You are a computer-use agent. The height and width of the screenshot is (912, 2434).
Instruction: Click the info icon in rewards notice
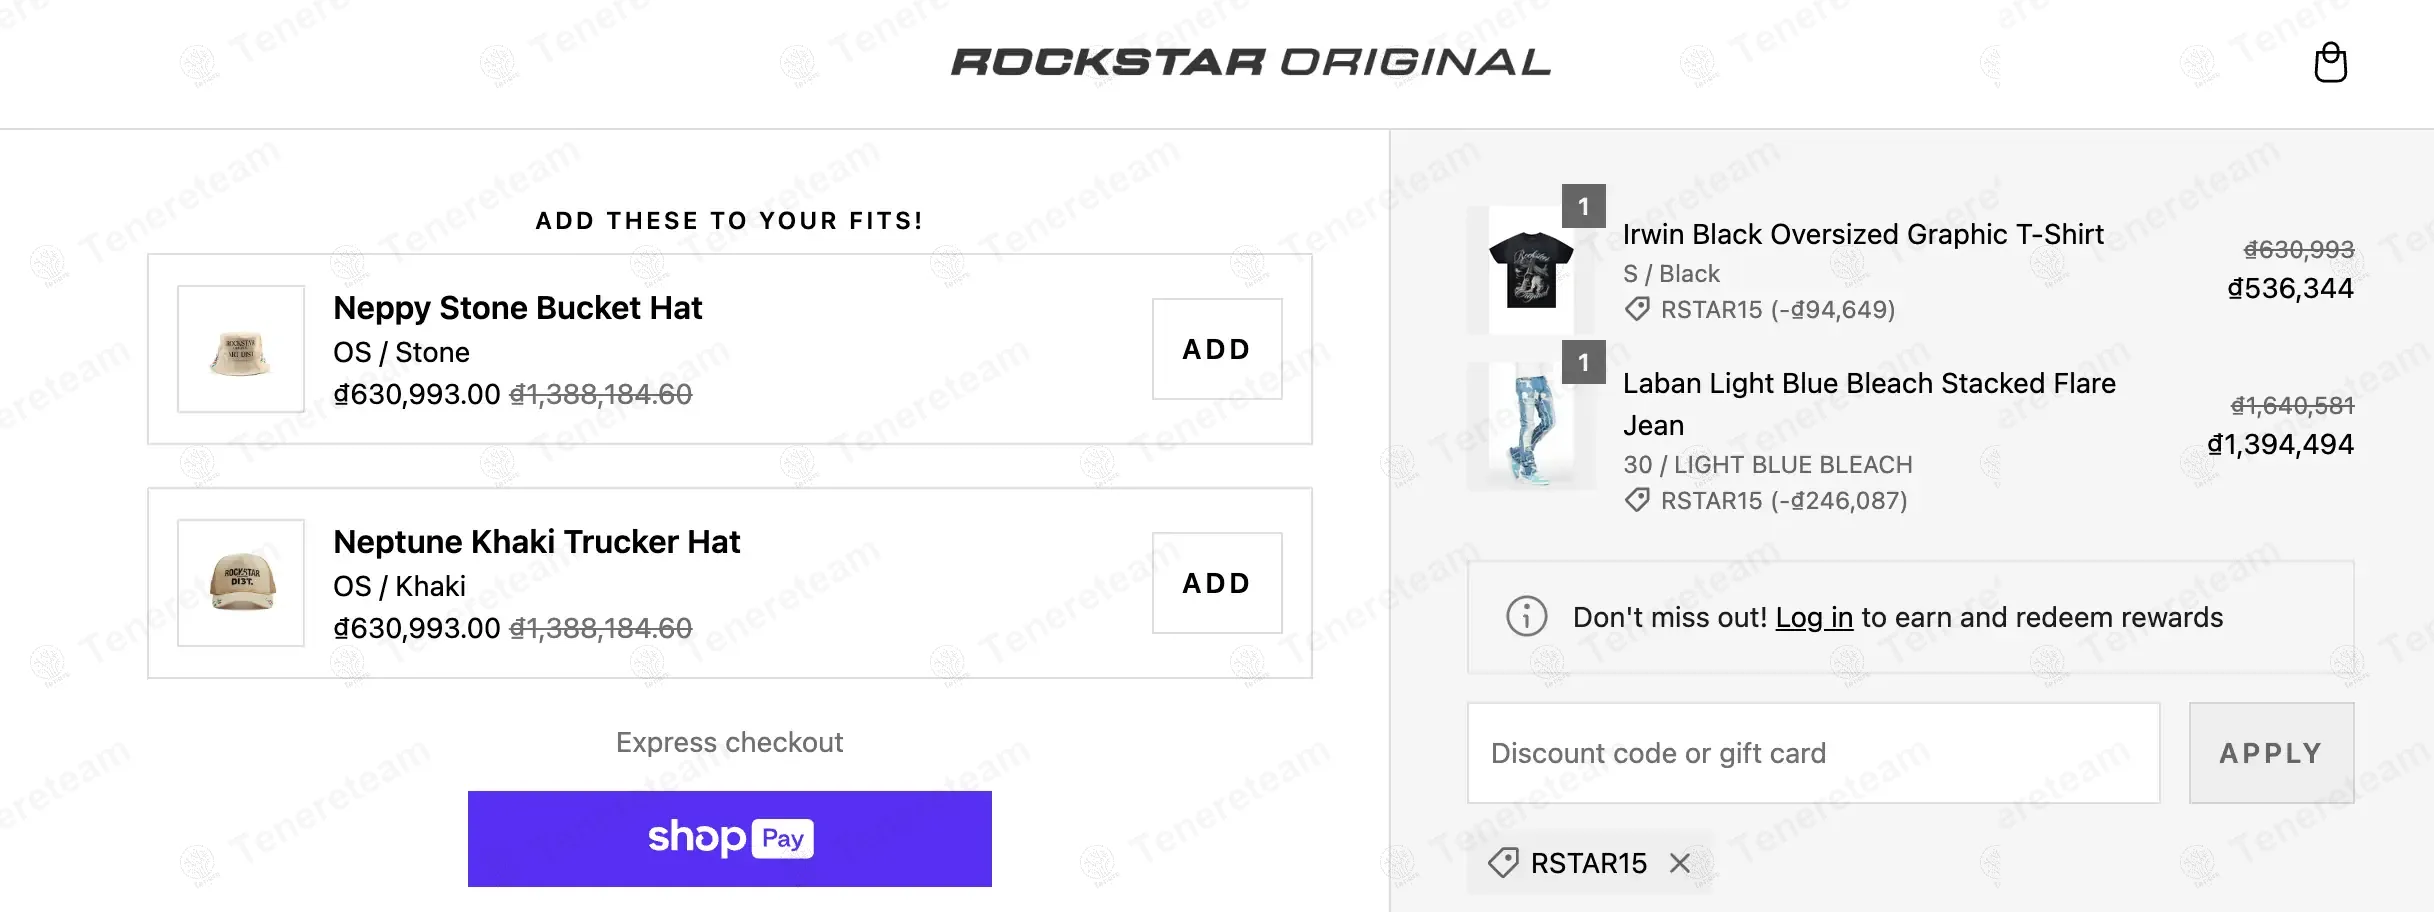(x=1526, y=616)
